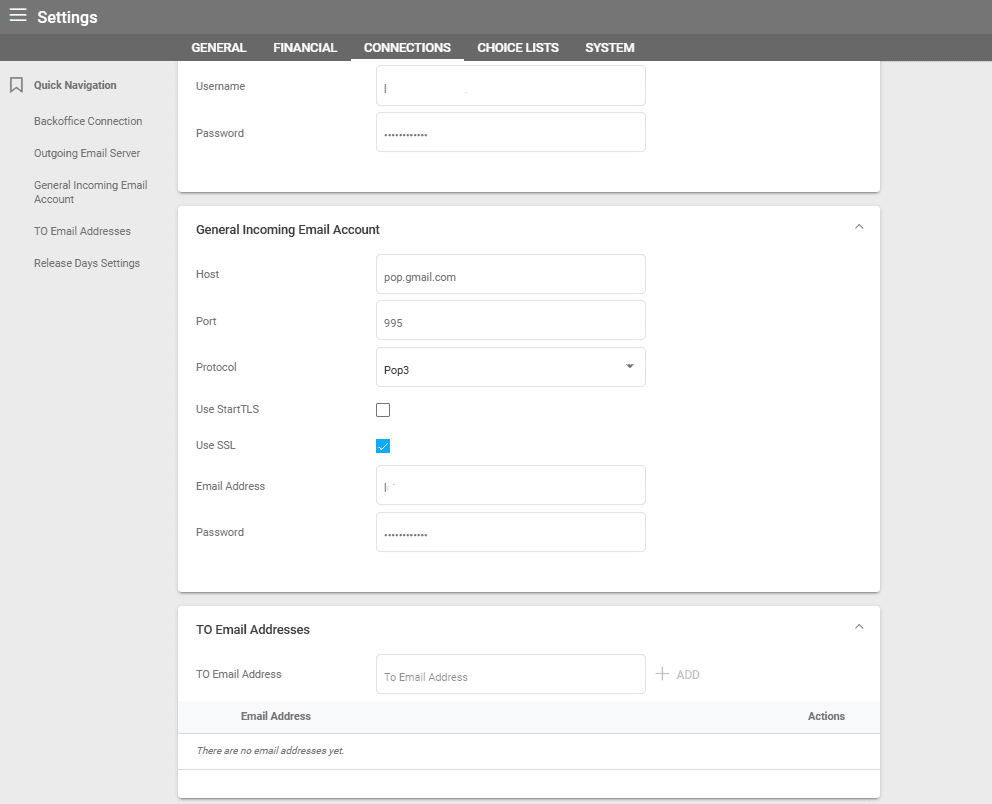Open the SYSTEM tab
The image size is (992, 804).
tap(609, 48)
